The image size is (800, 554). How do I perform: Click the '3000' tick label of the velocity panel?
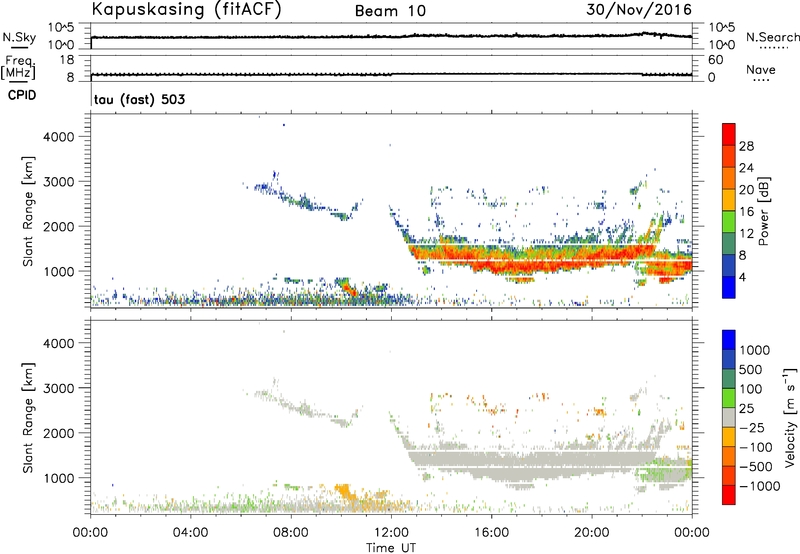point(59,388)
